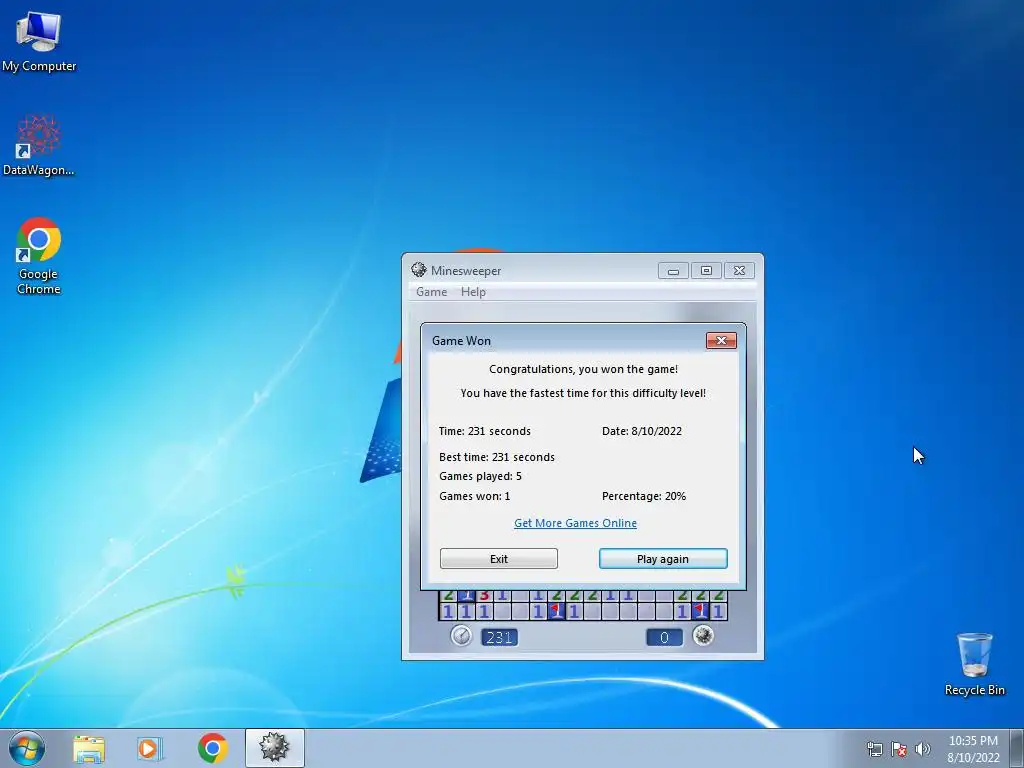The image size is (1024, 768).
Task: Click the 'Game Won' dialog title
Action: 461,340
